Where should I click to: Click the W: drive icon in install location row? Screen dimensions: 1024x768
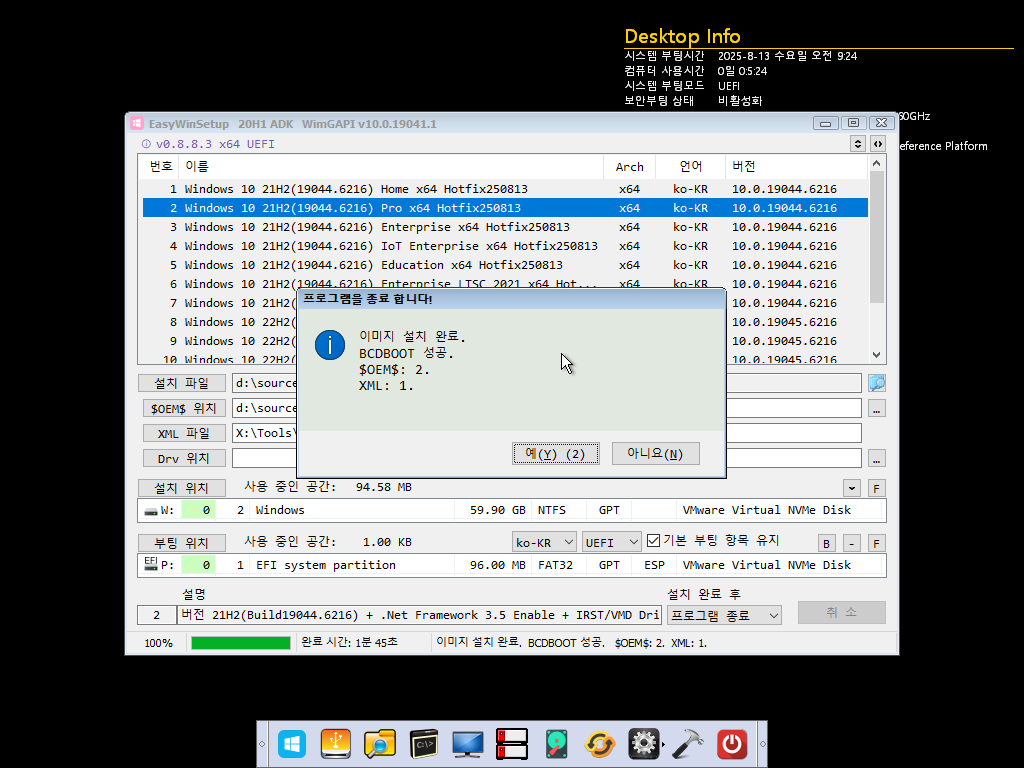click(x=151, y=511)
